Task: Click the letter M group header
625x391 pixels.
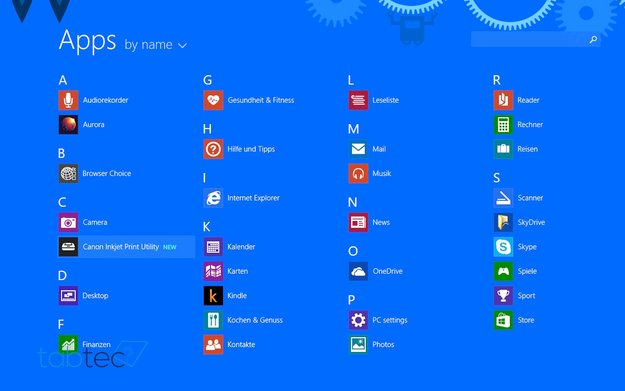Action: pyautogui.click(x=354, y=129)
